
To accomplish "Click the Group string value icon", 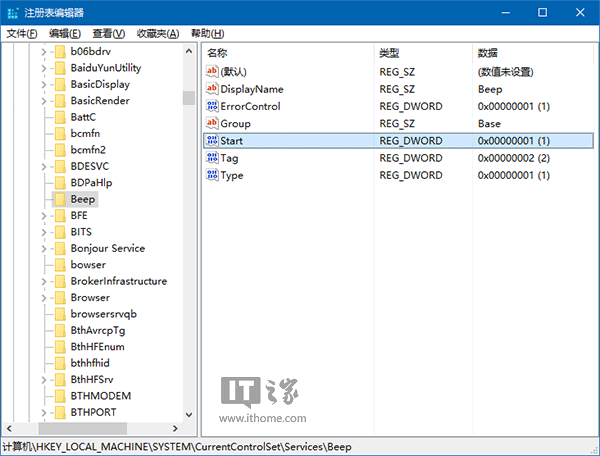I will [x=212, y=123].
